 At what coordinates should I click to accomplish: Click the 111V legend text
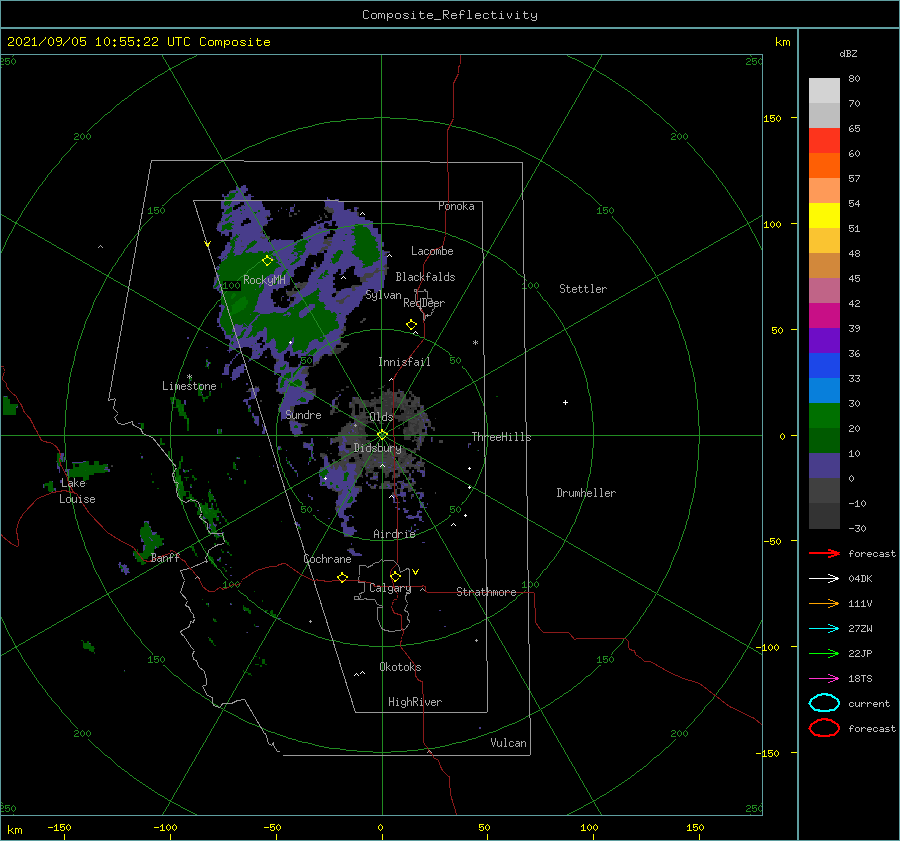coord(860,603)
